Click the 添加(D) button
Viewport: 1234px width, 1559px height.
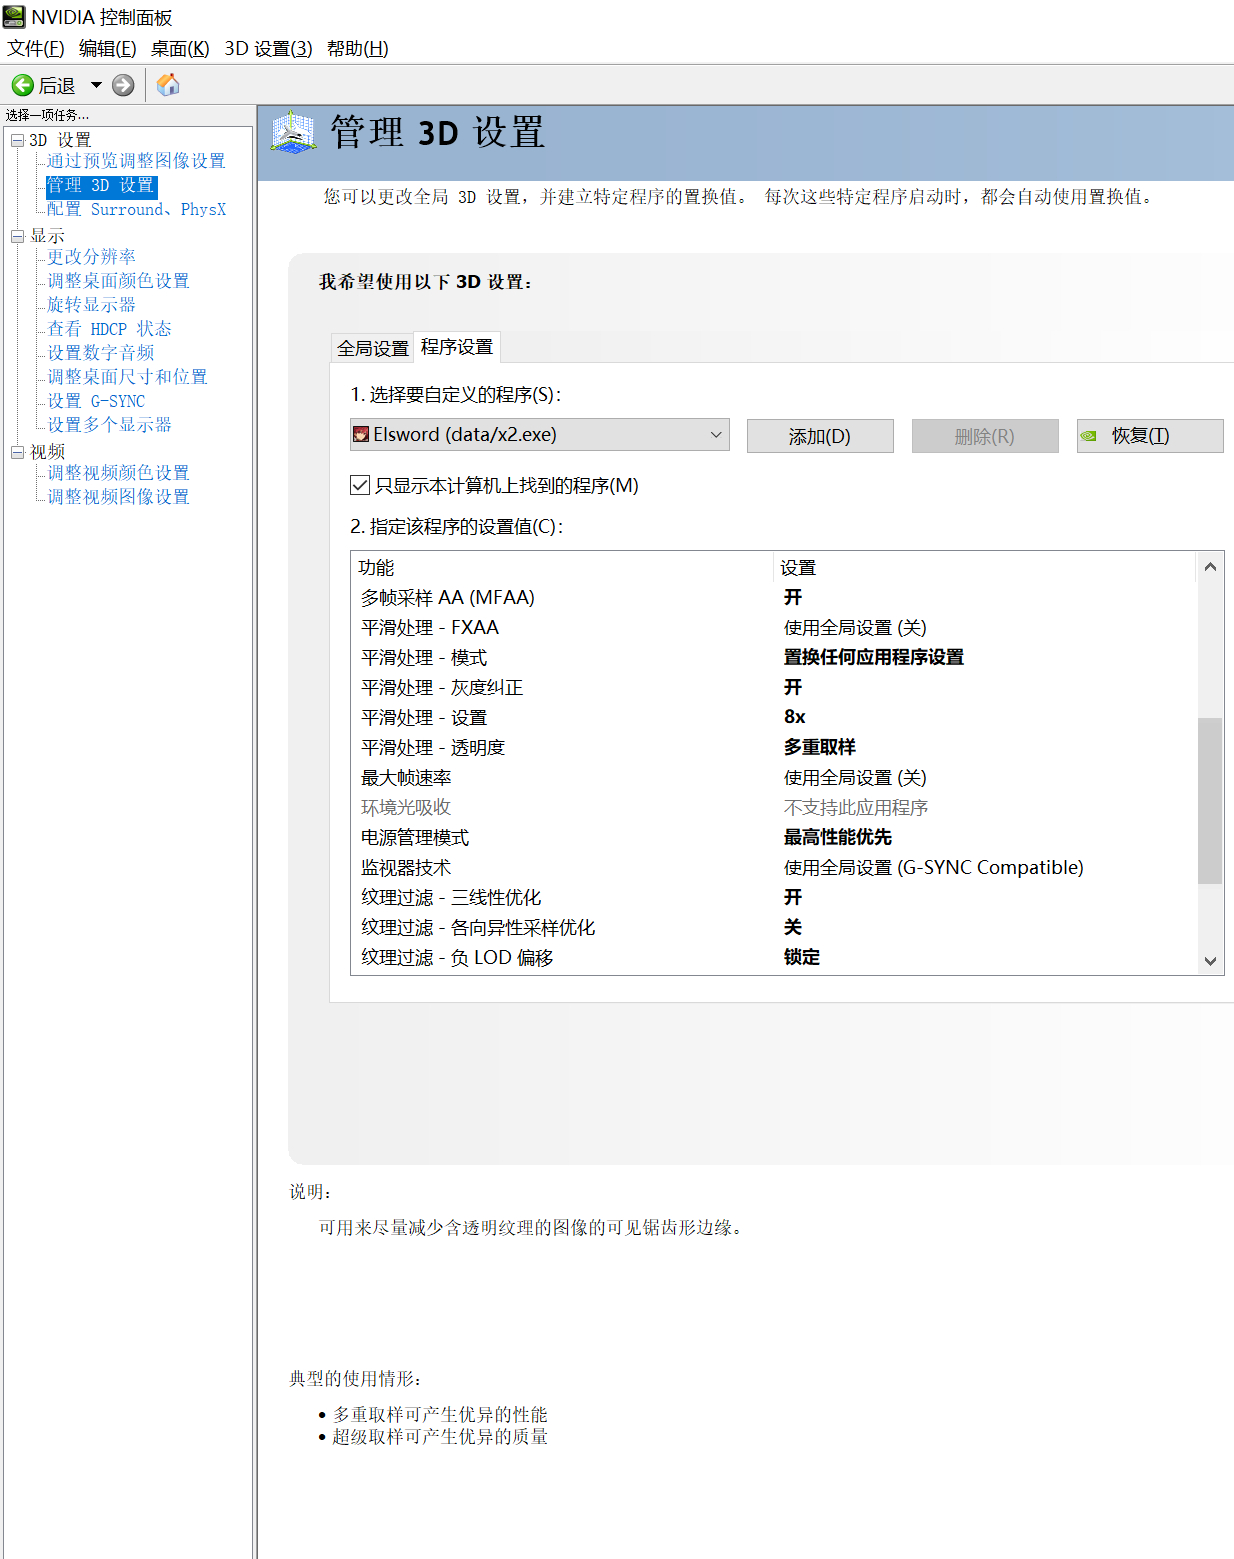point(820,436)
